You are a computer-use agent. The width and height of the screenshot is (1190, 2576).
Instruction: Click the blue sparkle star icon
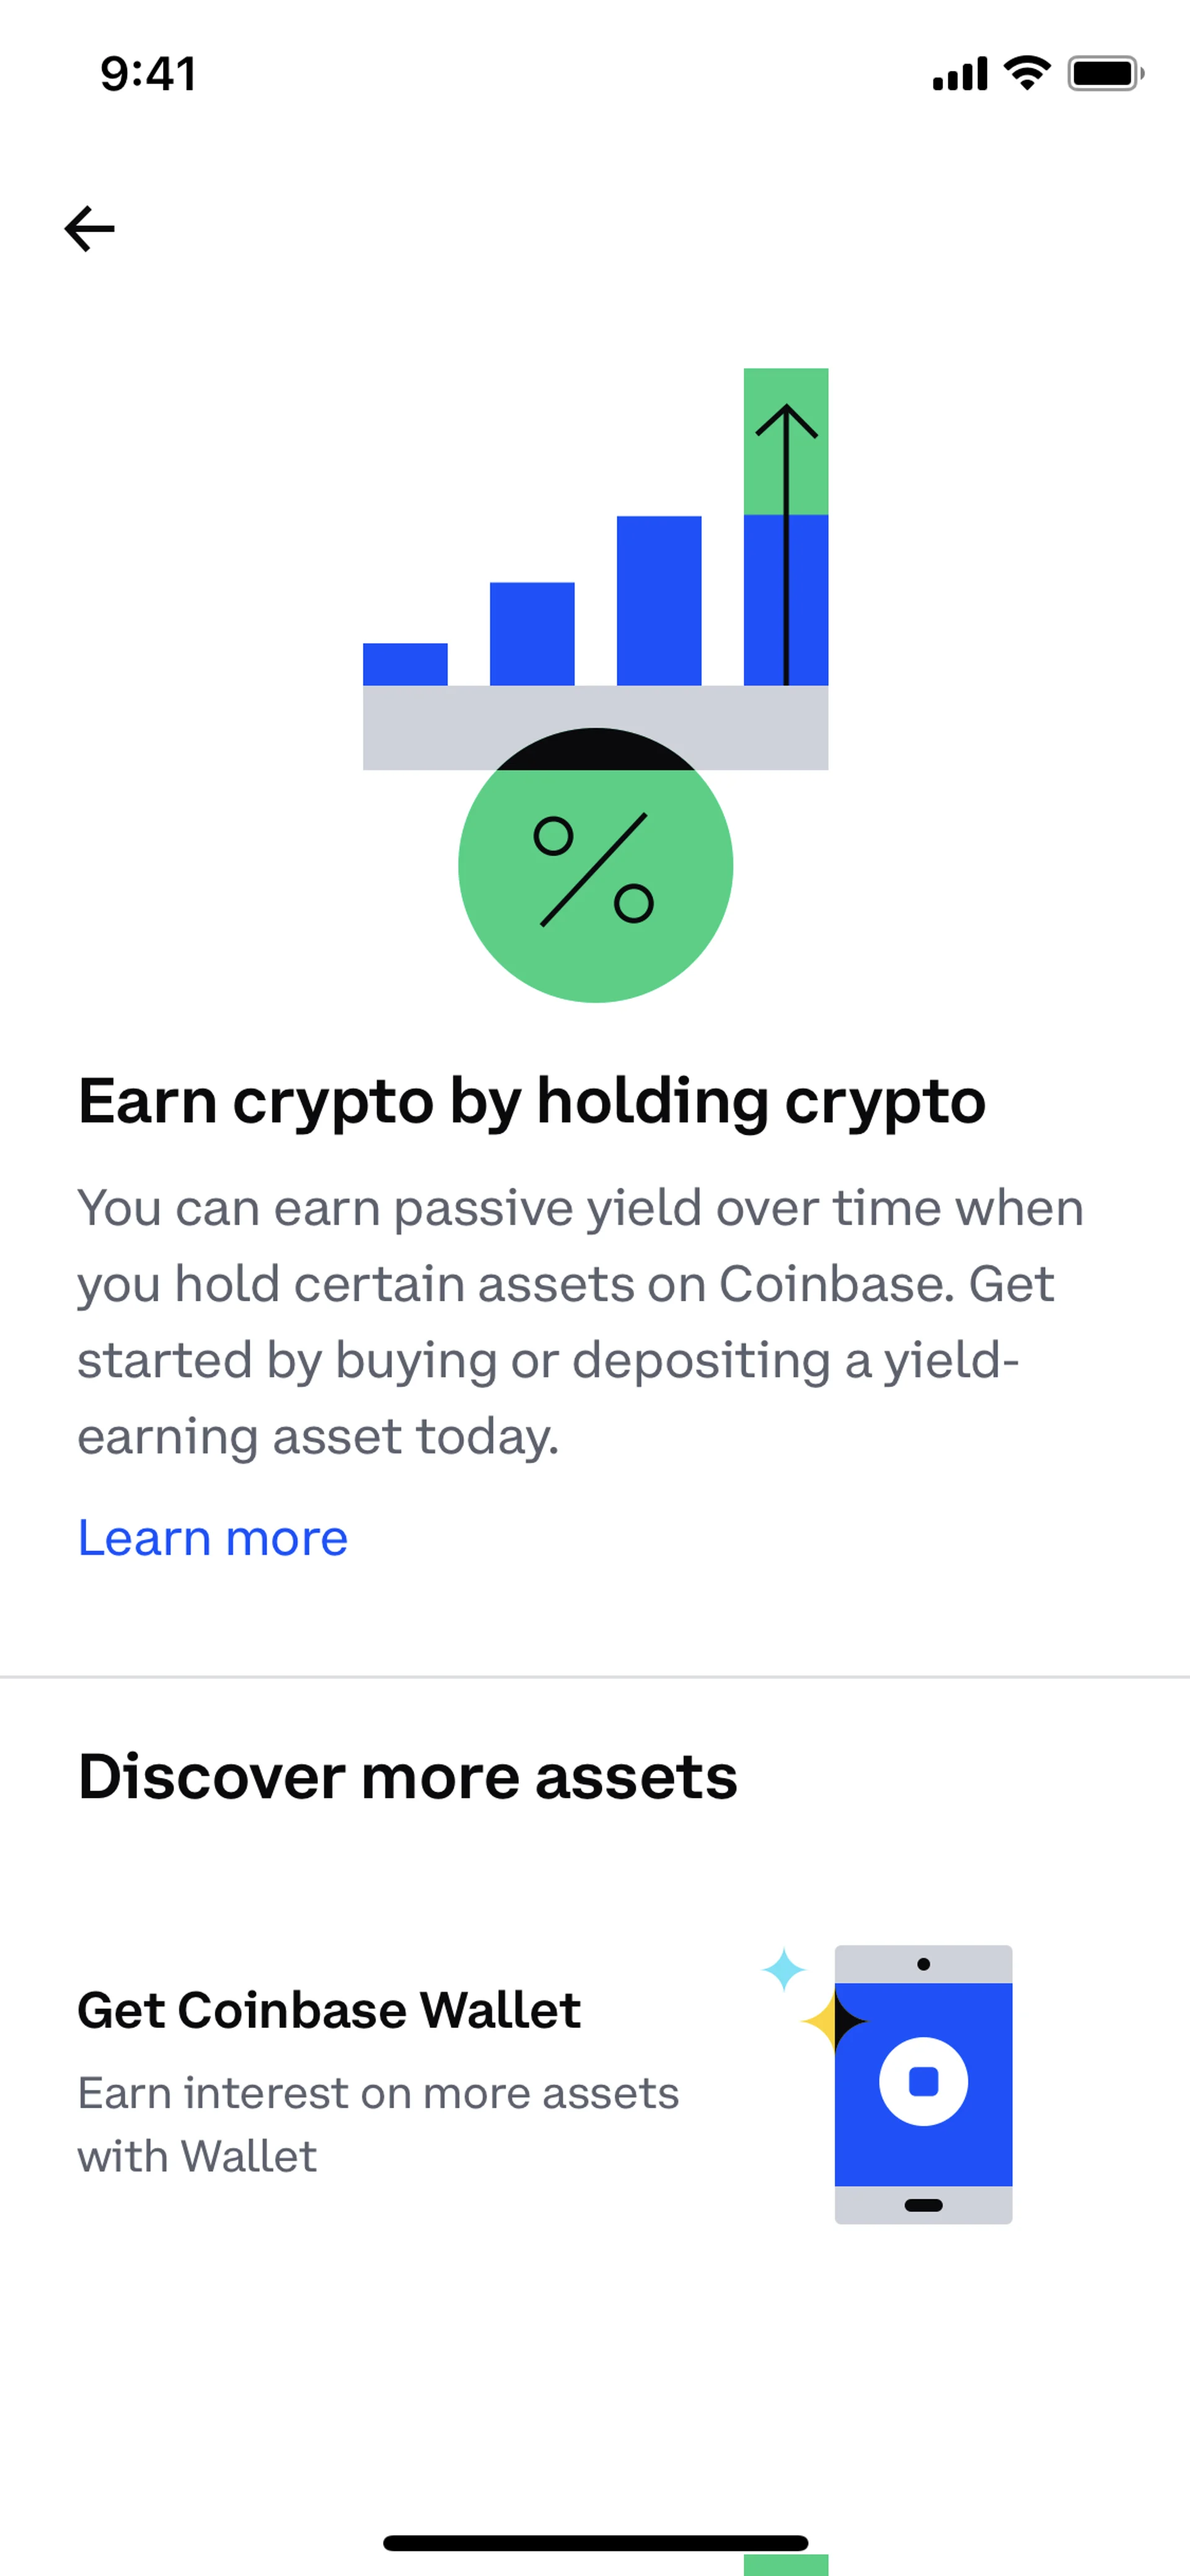[784, 1968]
